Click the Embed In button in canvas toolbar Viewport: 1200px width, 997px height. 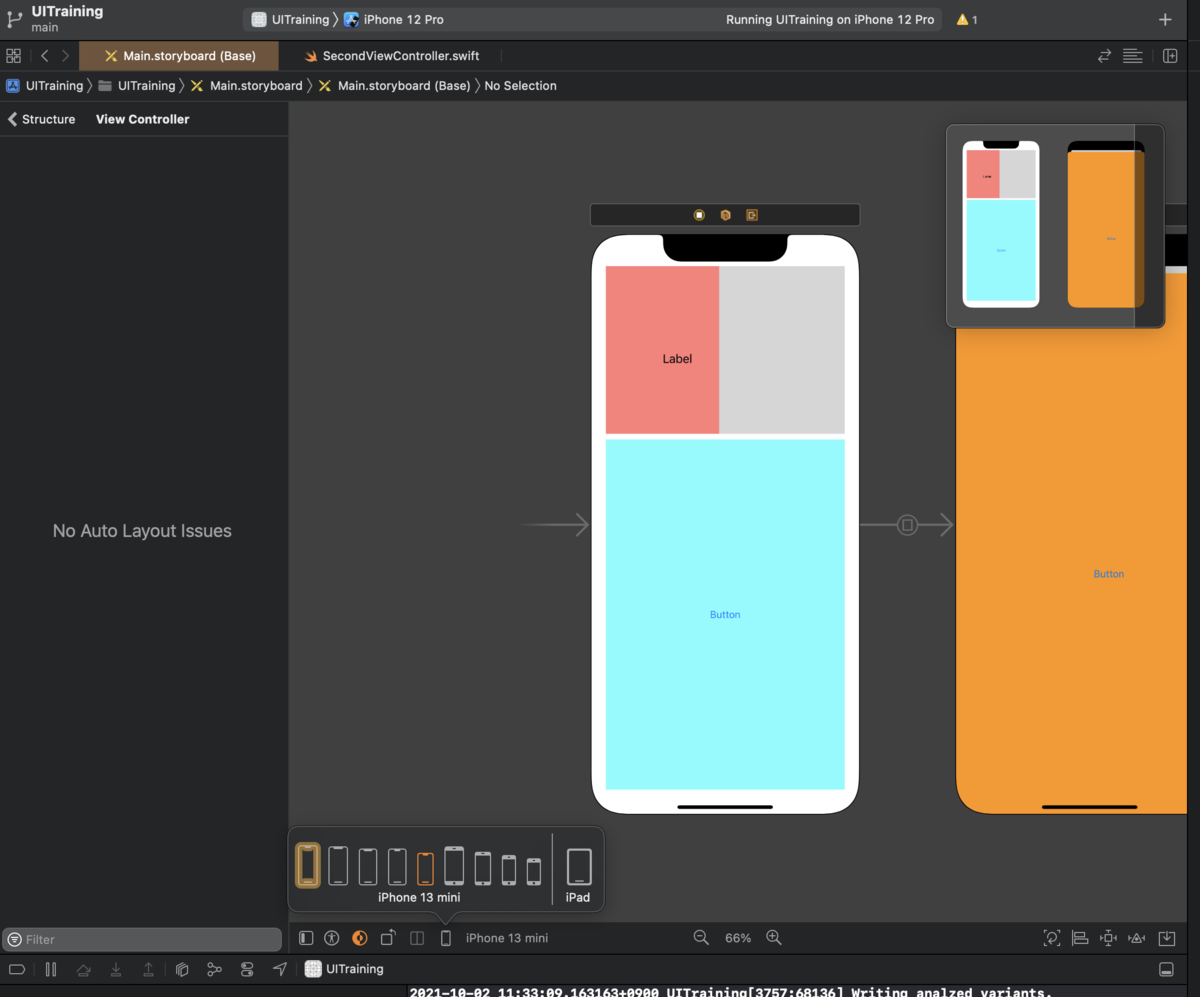pos(1167,938)
